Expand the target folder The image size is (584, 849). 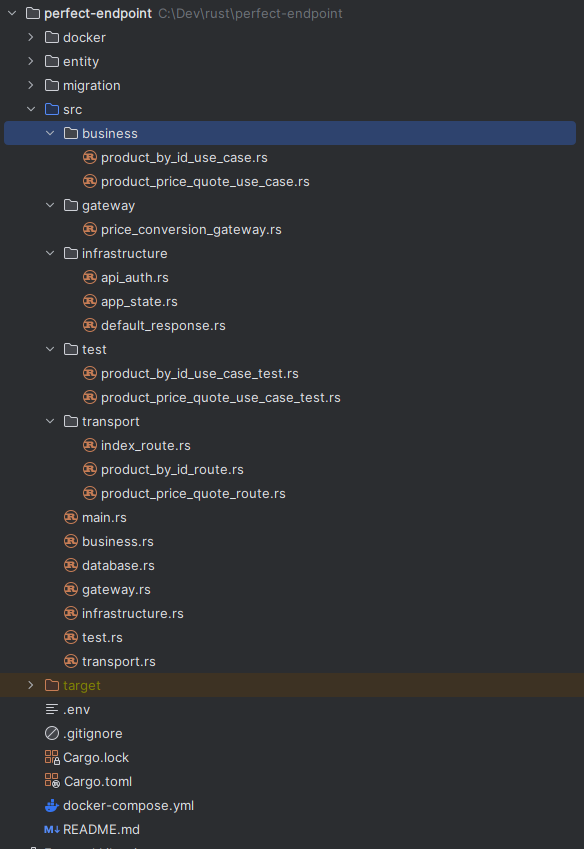(31, 685)
